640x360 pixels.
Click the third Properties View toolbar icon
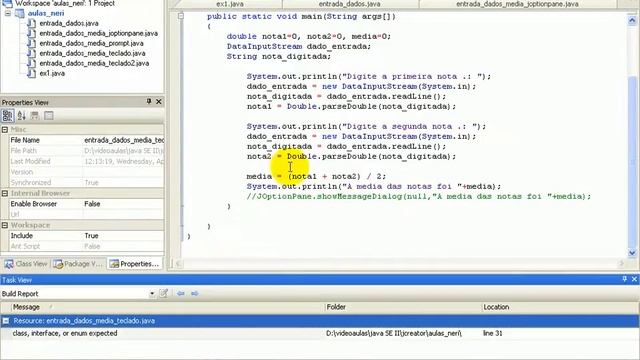pos(35,116)
